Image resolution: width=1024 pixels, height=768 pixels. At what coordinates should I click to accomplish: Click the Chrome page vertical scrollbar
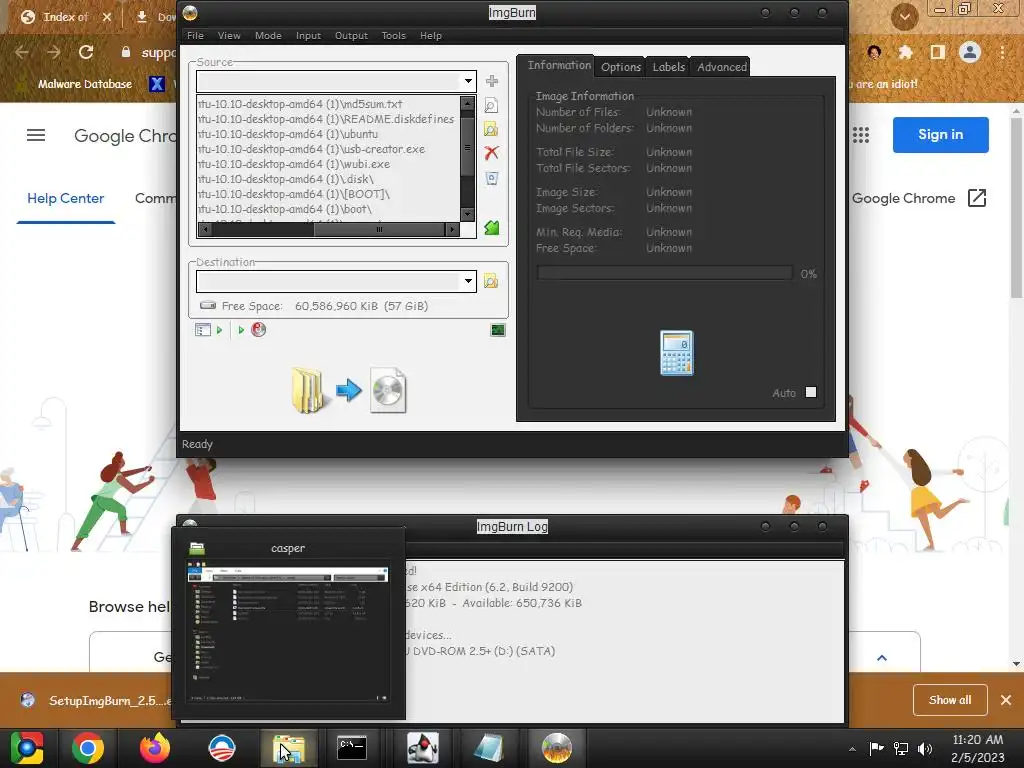click(x=1016, y=209)
